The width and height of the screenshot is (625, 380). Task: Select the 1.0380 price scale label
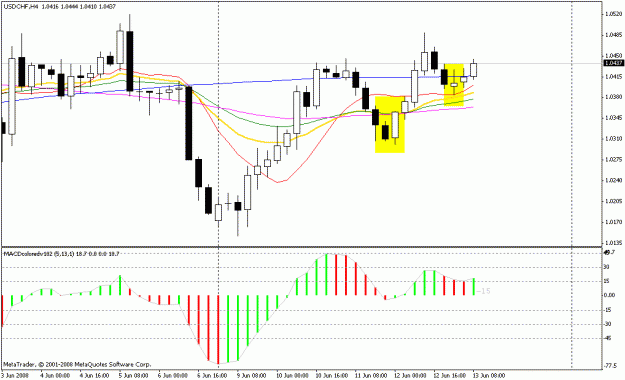(x=613, y=97)
